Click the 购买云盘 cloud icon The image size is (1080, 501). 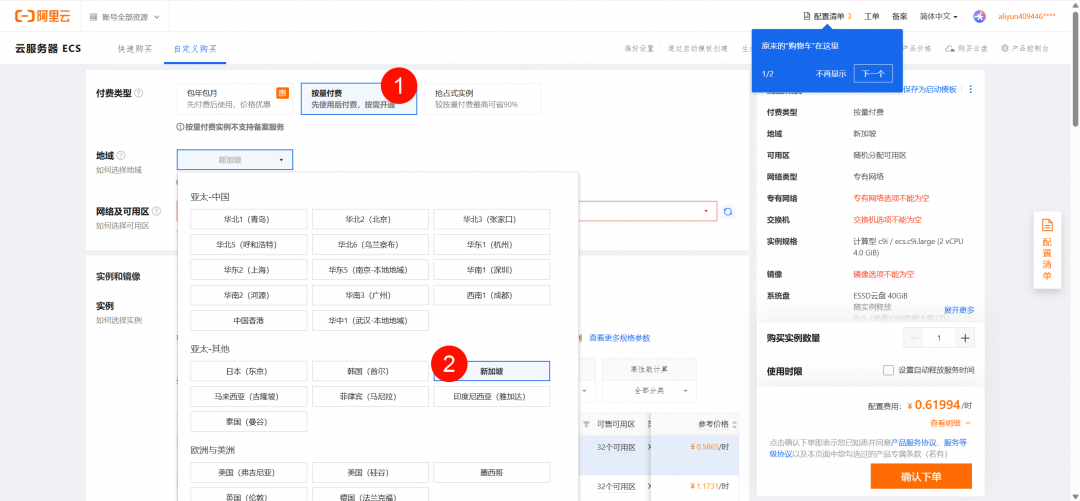pyautogui.click(x=950, y=48)
